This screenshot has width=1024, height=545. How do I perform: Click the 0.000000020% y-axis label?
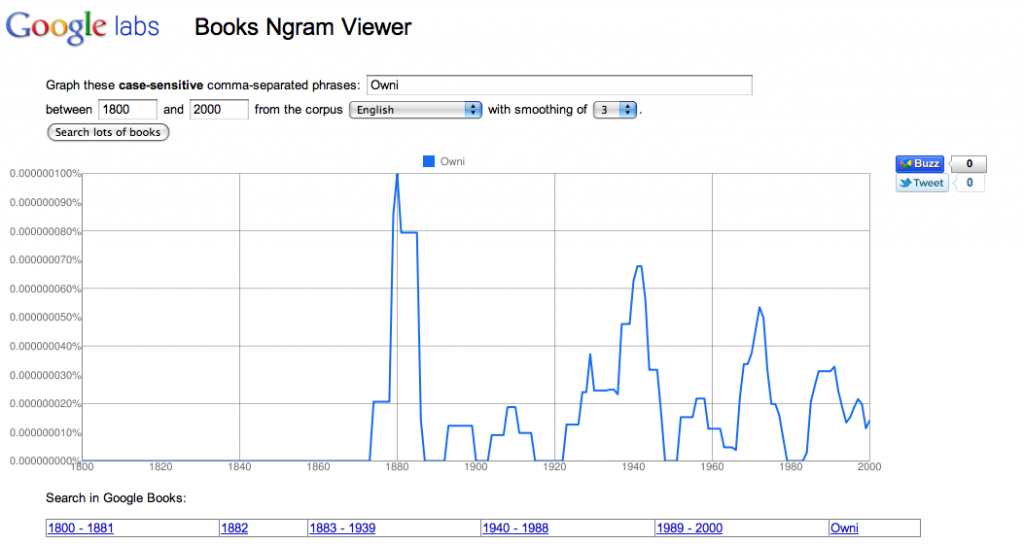(45, 403)
